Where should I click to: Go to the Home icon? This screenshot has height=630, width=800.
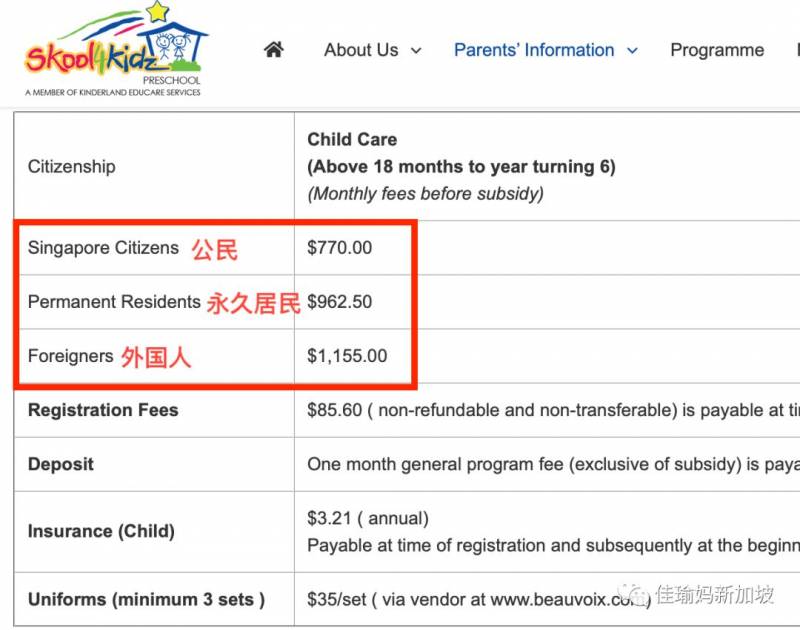273,50
